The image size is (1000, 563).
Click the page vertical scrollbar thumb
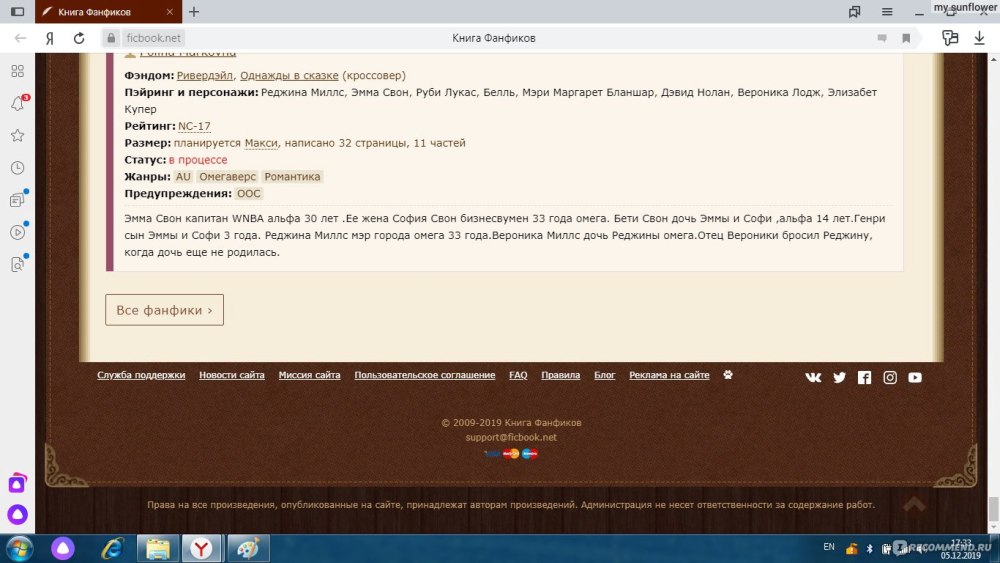(x=994, y=509)
